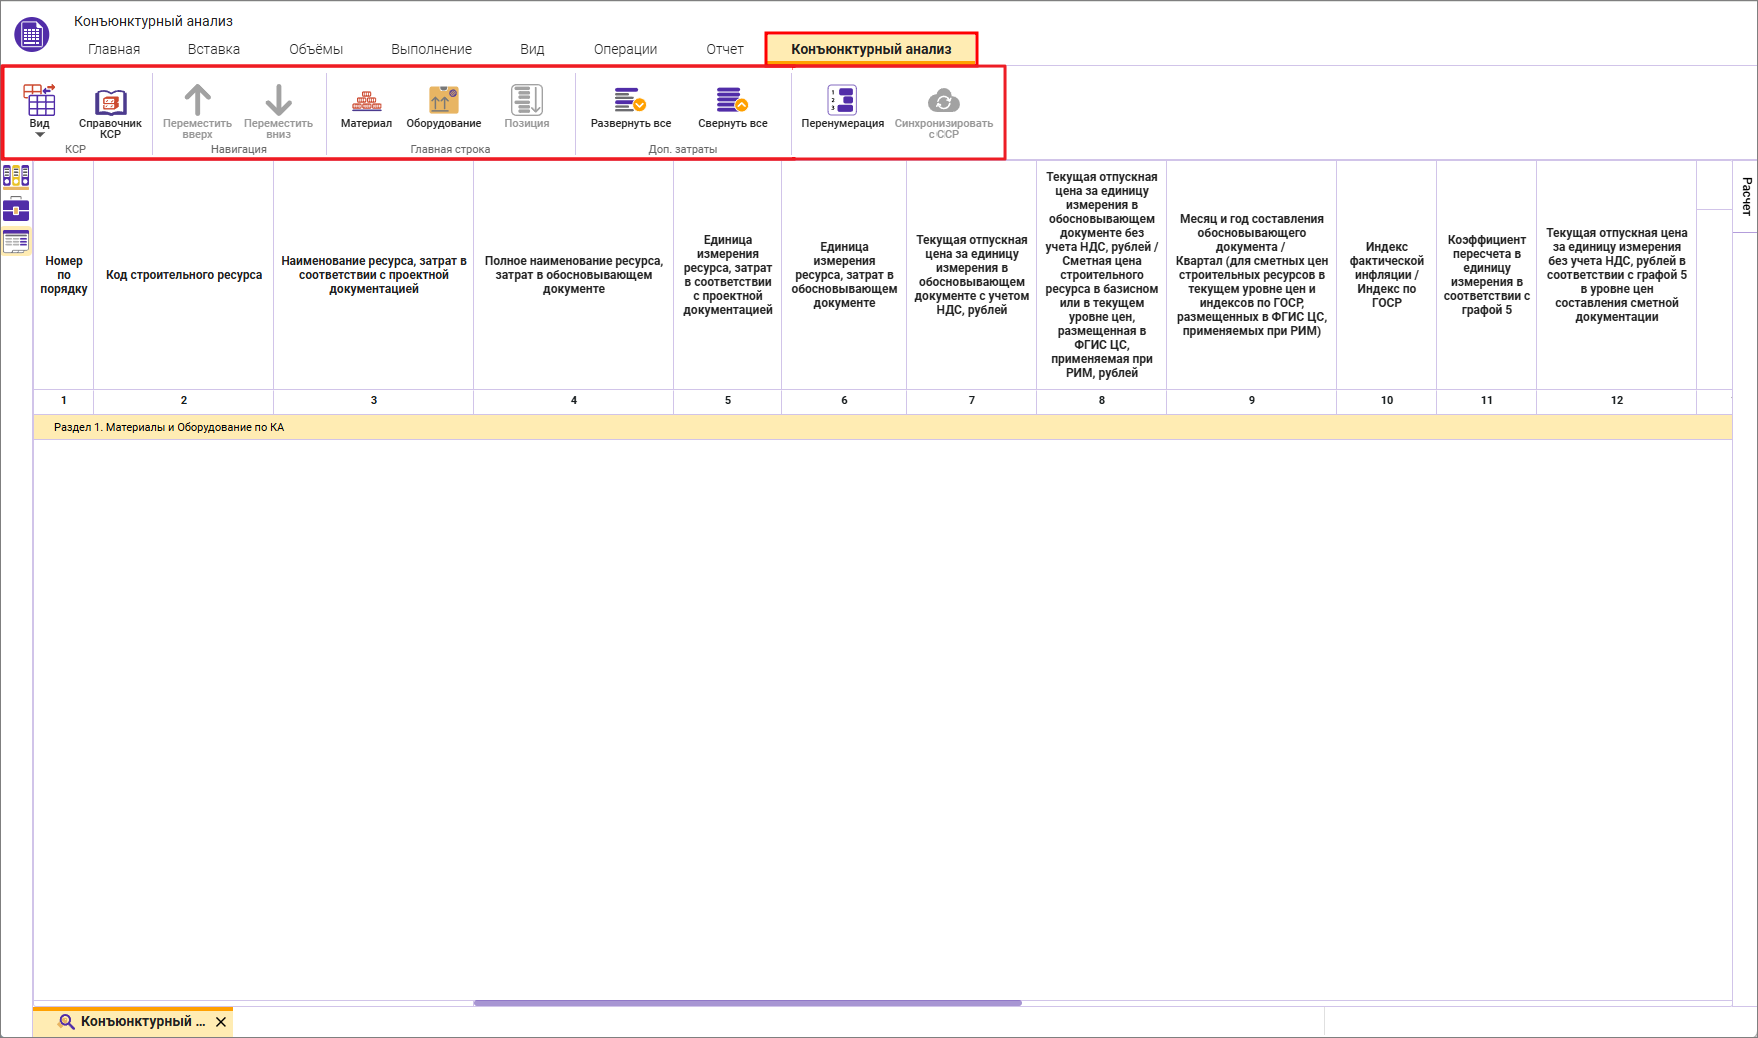Open the Справочник КСР reference

(x=110, y=110)
